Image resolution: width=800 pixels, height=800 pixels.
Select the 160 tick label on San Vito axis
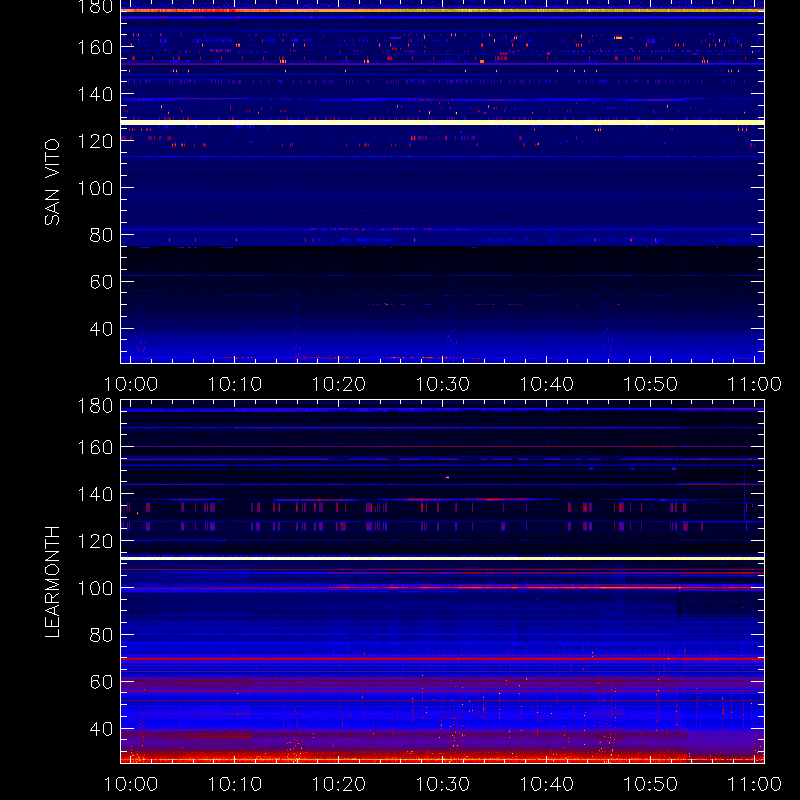(95, 47)
